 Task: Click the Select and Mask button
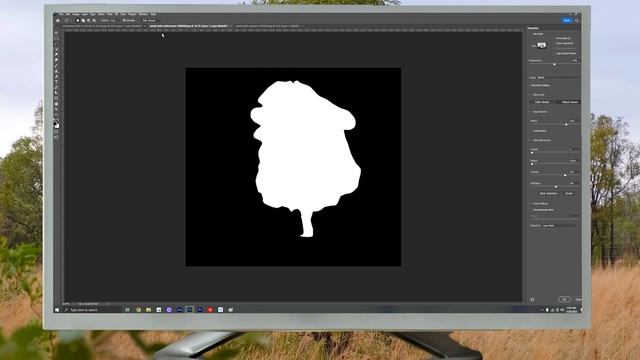pos(149,20)
